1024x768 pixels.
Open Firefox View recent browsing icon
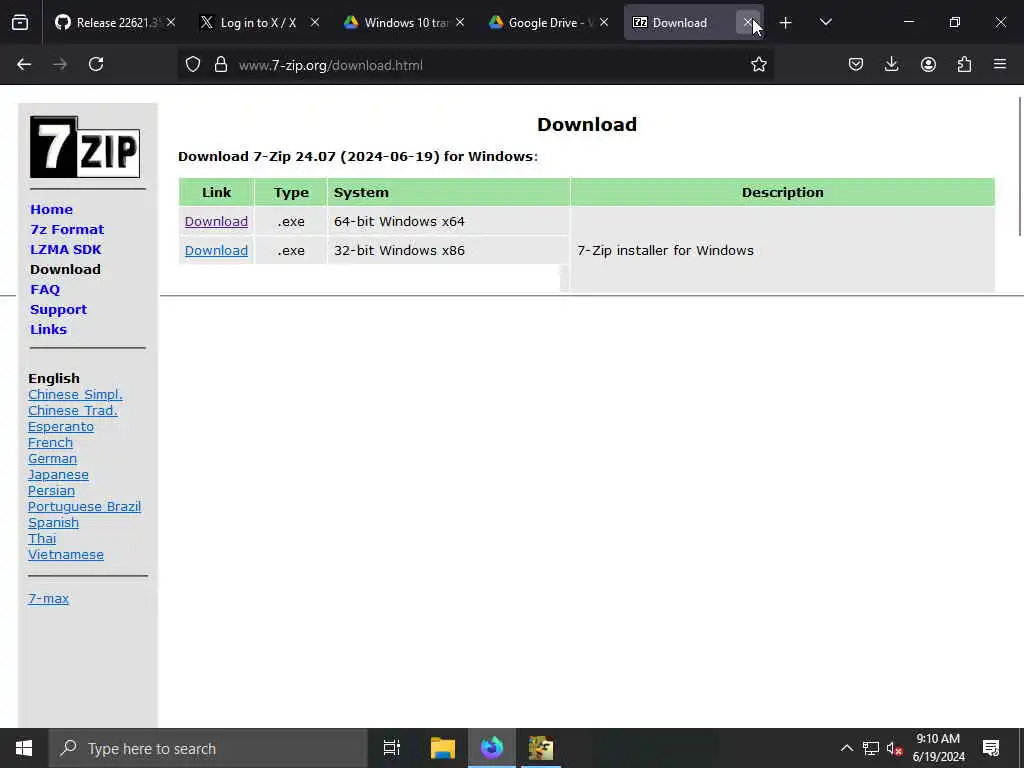[20, 23]
